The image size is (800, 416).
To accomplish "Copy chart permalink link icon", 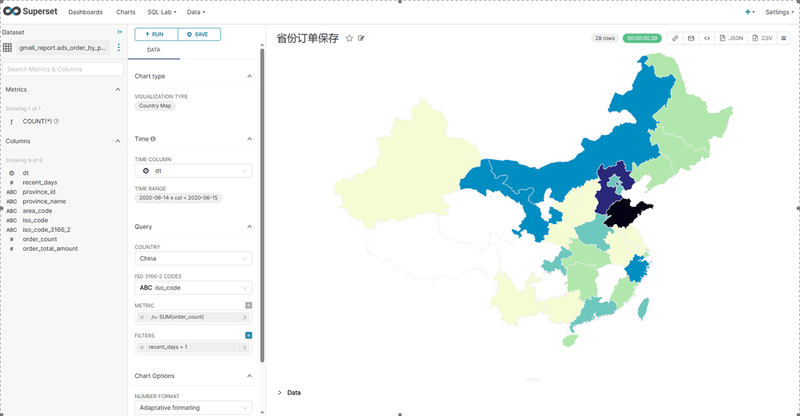I will click(675, 38).
